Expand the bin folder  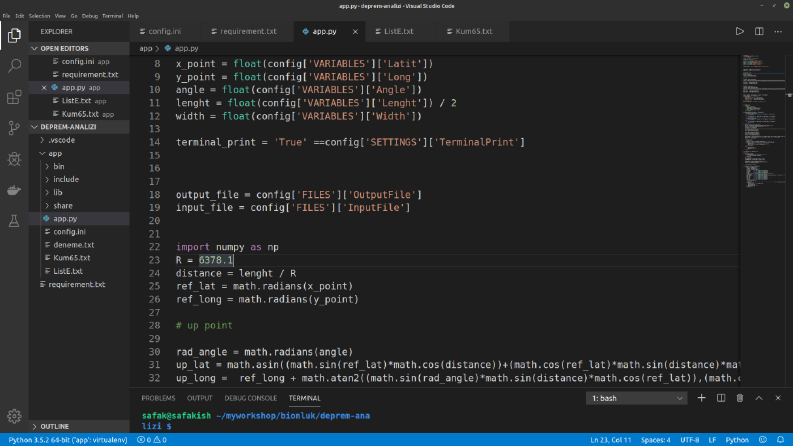79,166
